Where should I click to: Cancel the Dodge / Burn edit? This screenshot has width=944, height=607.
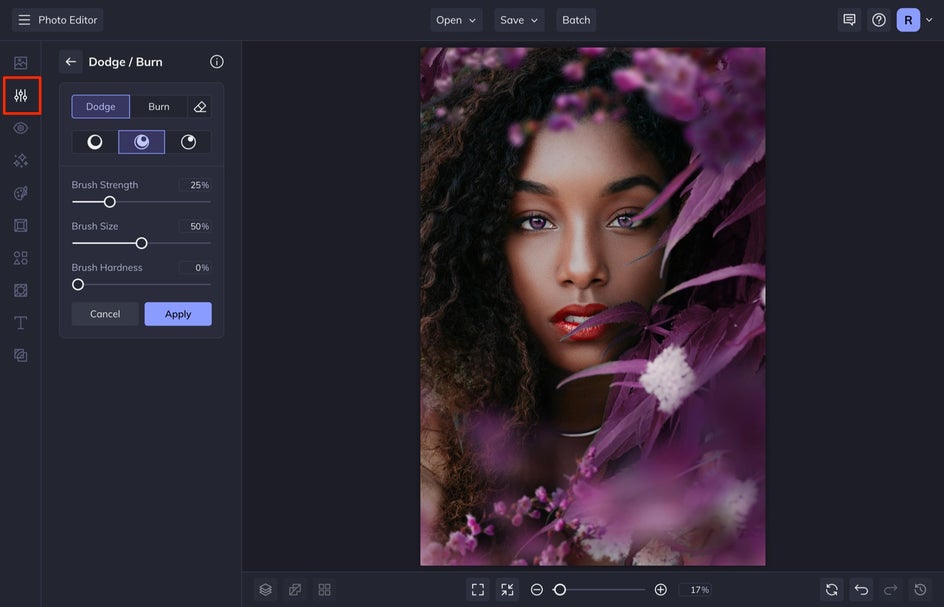105,314
